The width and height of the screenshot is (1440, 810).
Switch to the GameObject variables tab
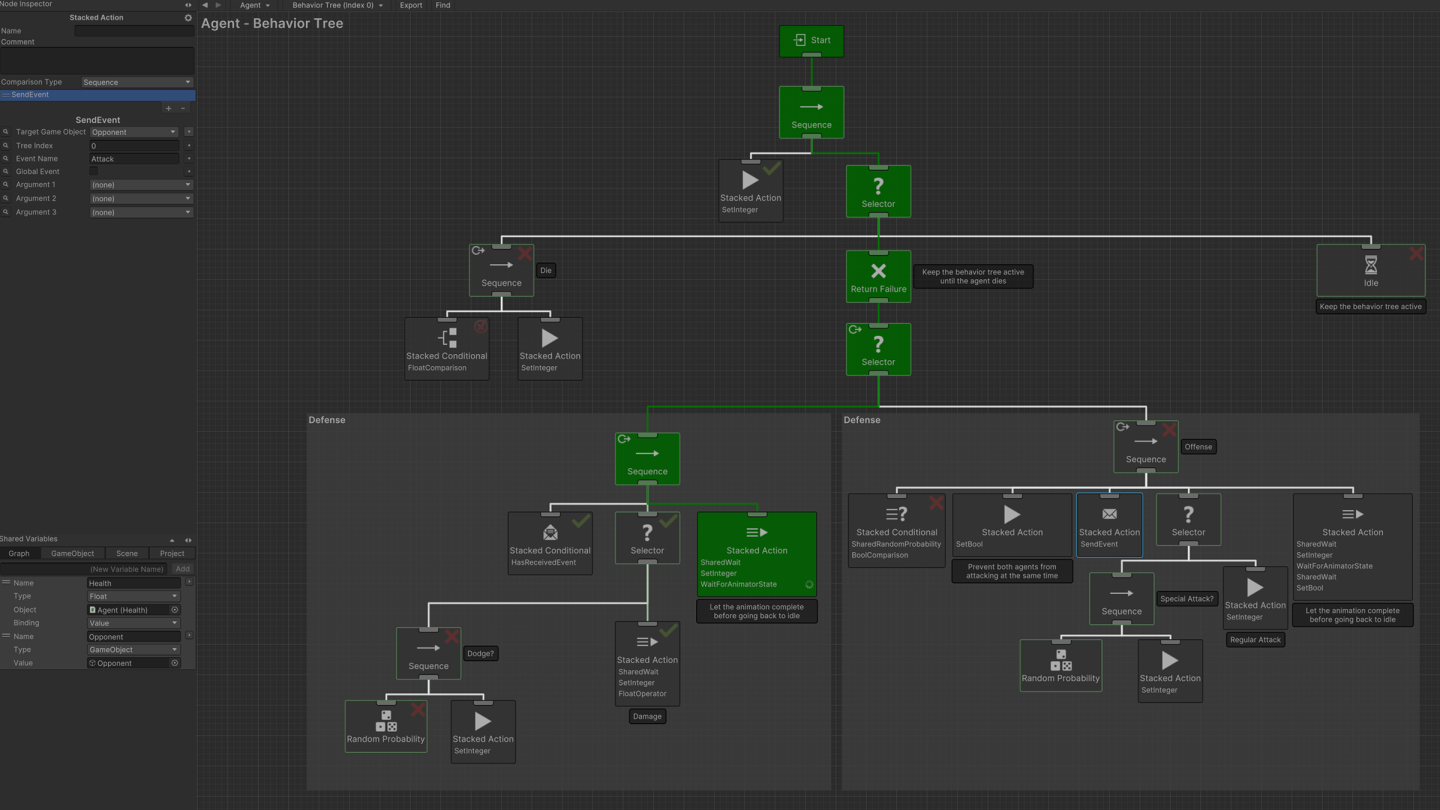pyautogui.click(x=72, y=553)
